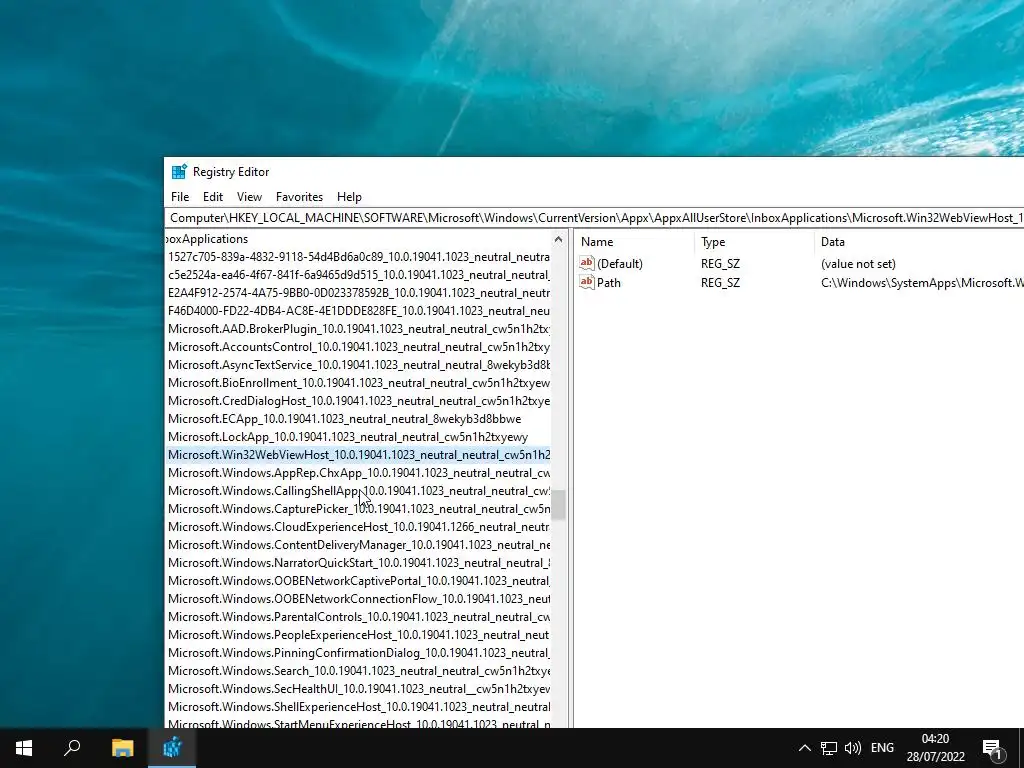Select the Microsoft.Windows.Search key
1024x768 pixels.
coord(359,671)
